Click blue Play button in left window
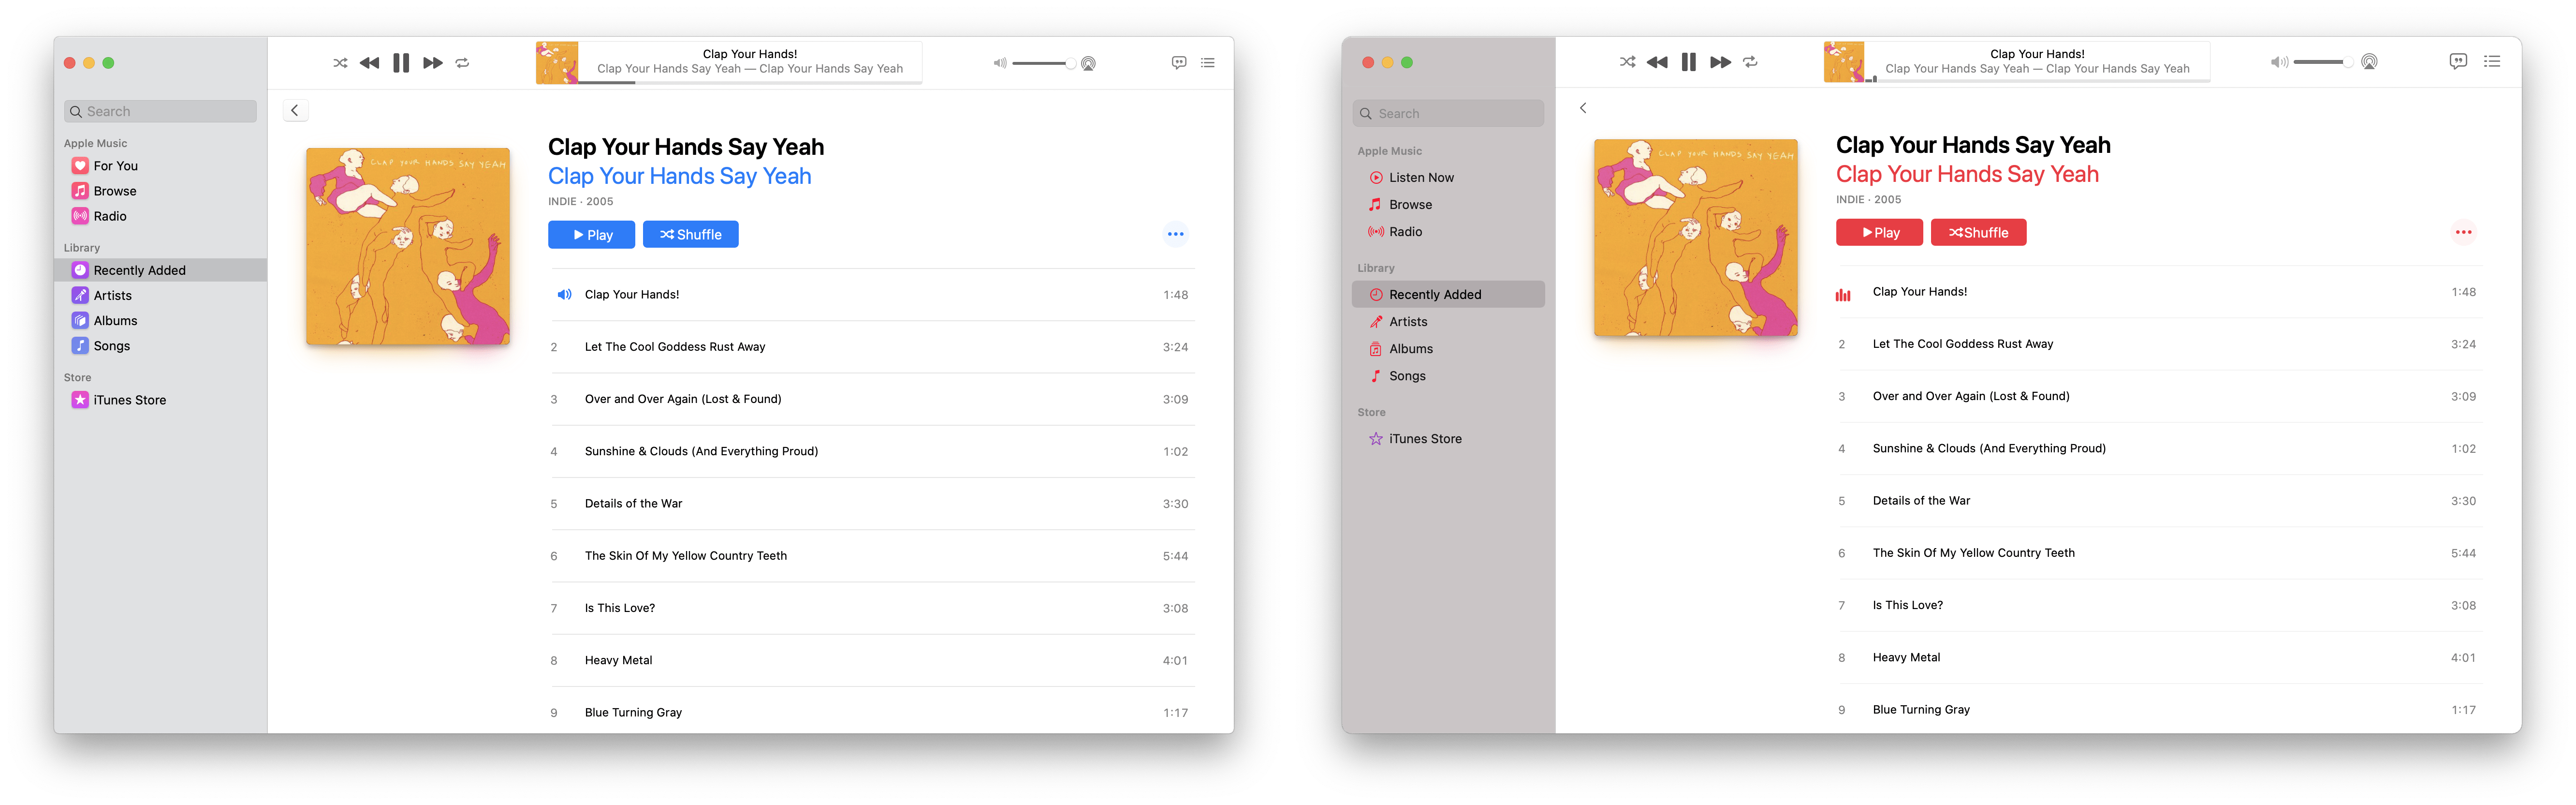Viewport: 2576px width, 805px height. [x=591, y=234]
